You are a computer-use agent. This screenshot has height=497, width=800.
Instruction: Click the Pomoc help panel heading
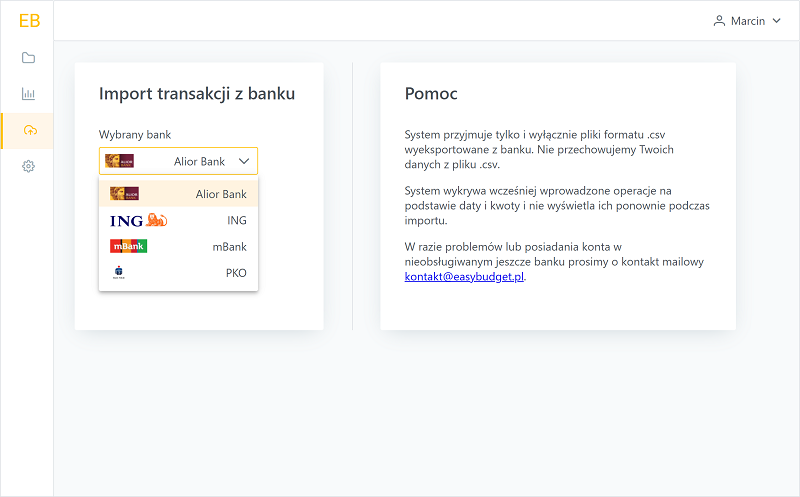pos(431,93)
